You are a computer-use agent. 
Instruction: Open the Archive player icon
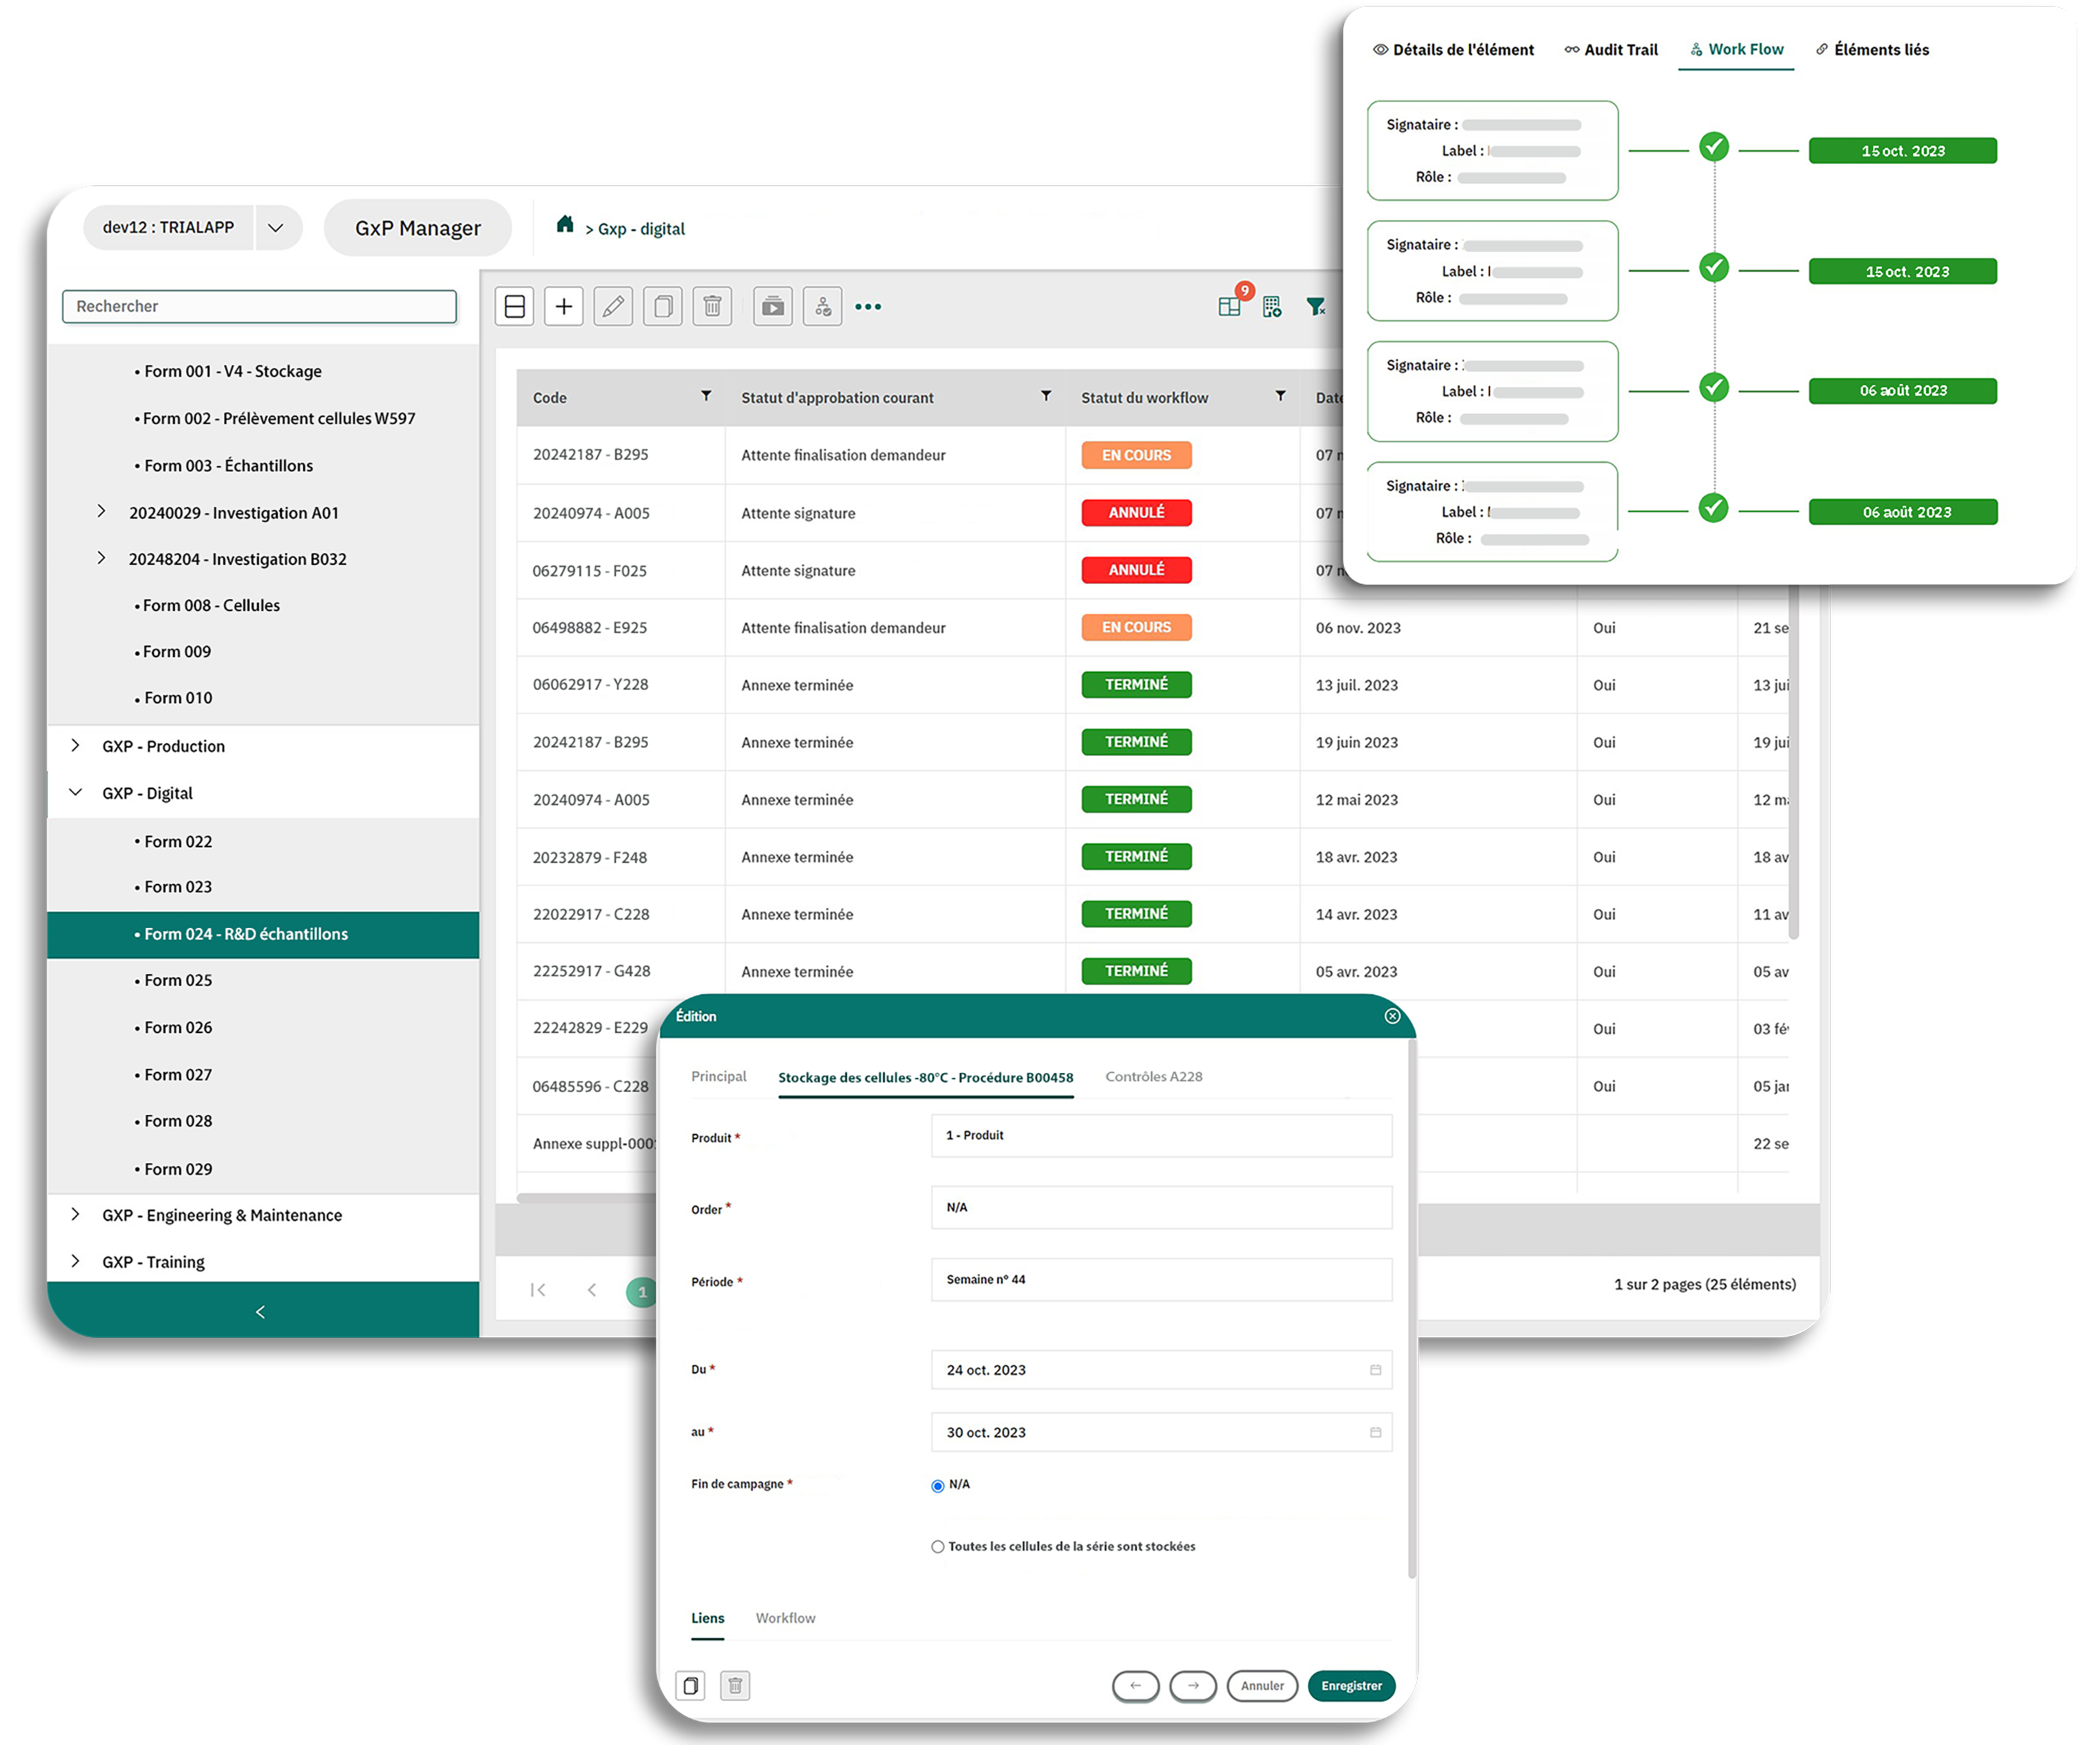[772, 306]
